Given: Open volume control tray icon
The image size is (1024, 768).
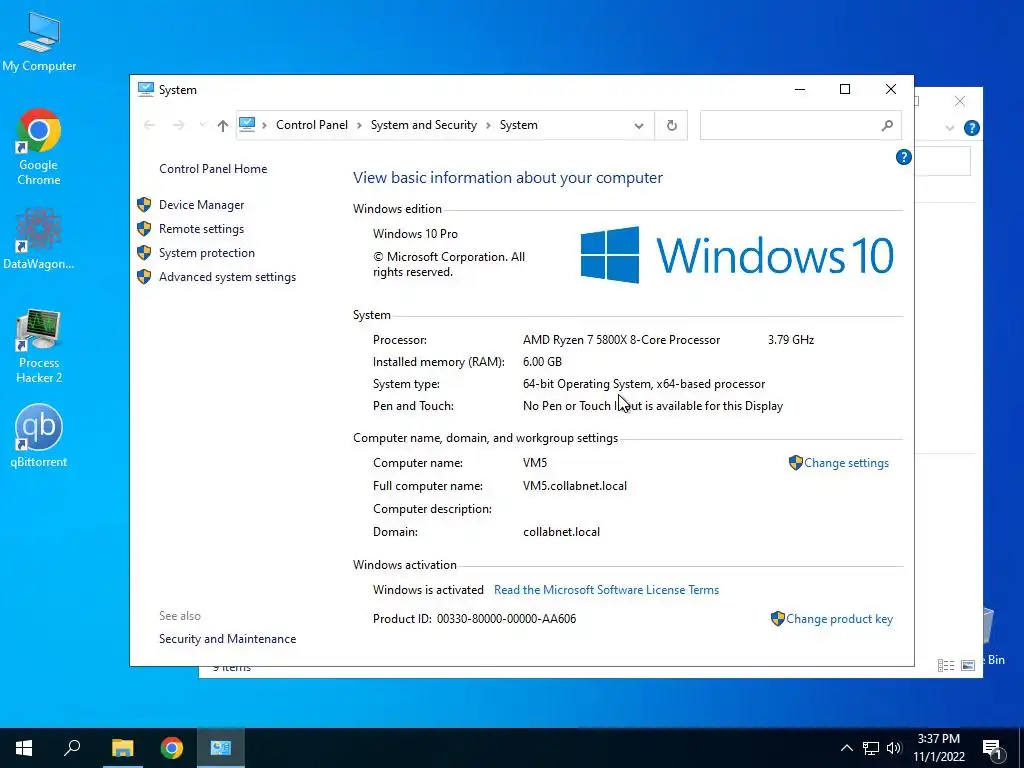Looking at the screenshot, I should pos(894,748).
